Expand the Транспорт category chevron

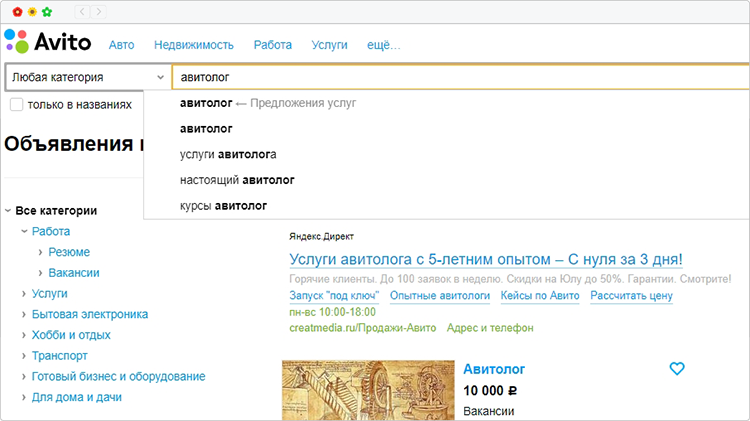click(24, 355)
